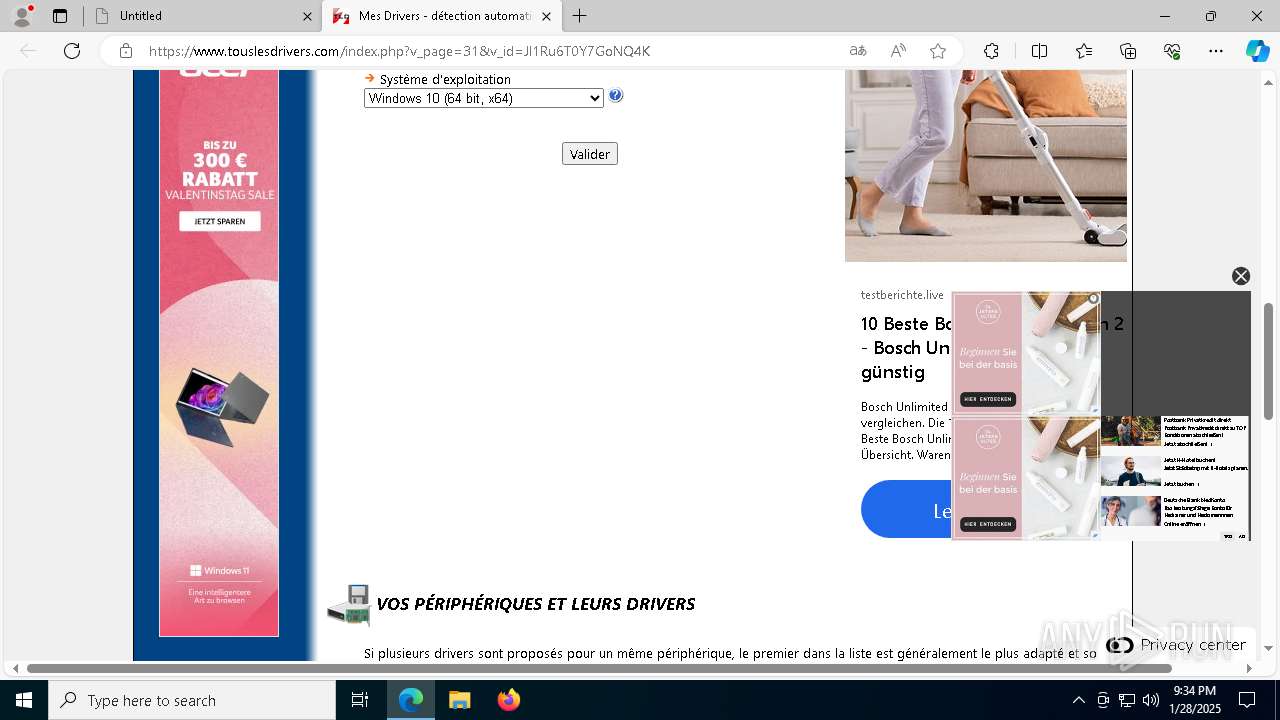Open File Explorer from taskbar
Image resolution: width=1280 pixels, height=720 pixels.
(x=459, y=700)
